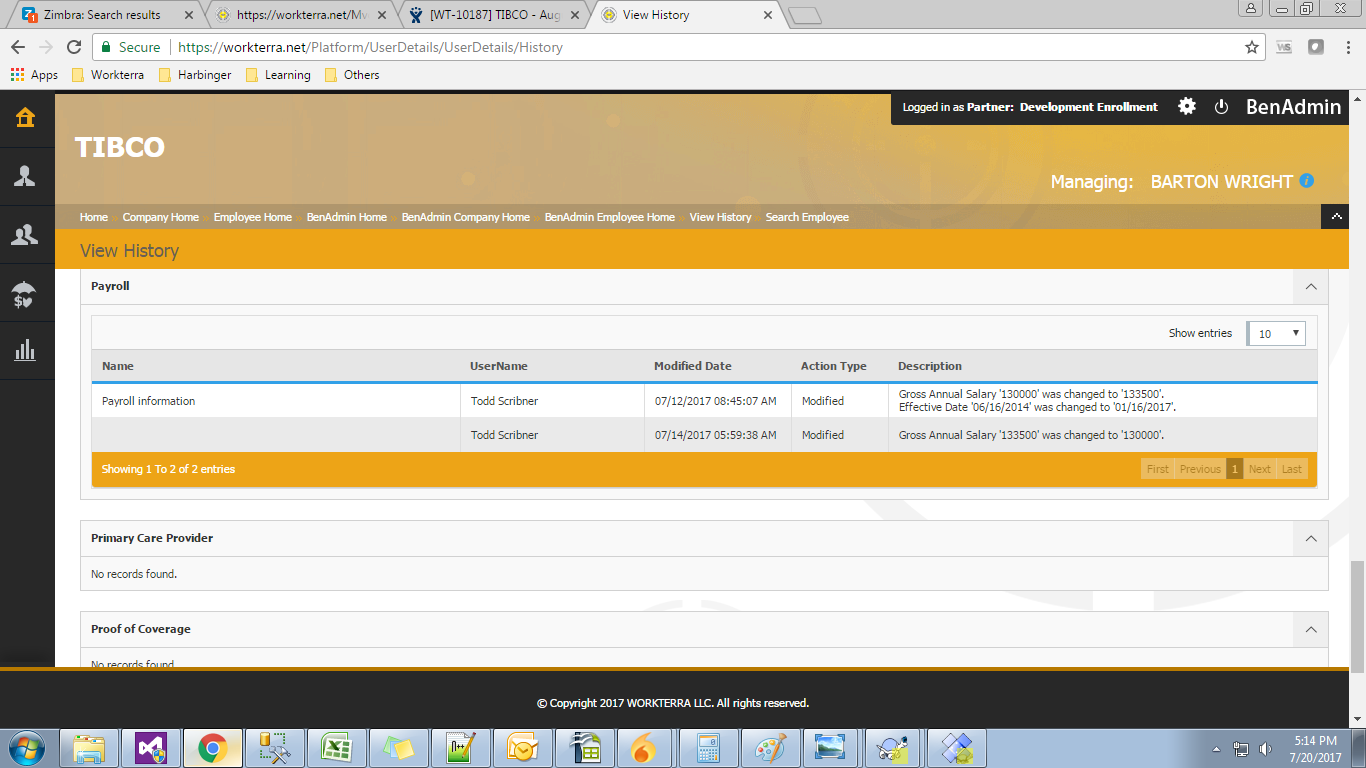The height and width of the screenshot is (768, 1366).
Task: Go to BenAdmin Company Home breadcrumb
Action: click(x=466, y=217)
